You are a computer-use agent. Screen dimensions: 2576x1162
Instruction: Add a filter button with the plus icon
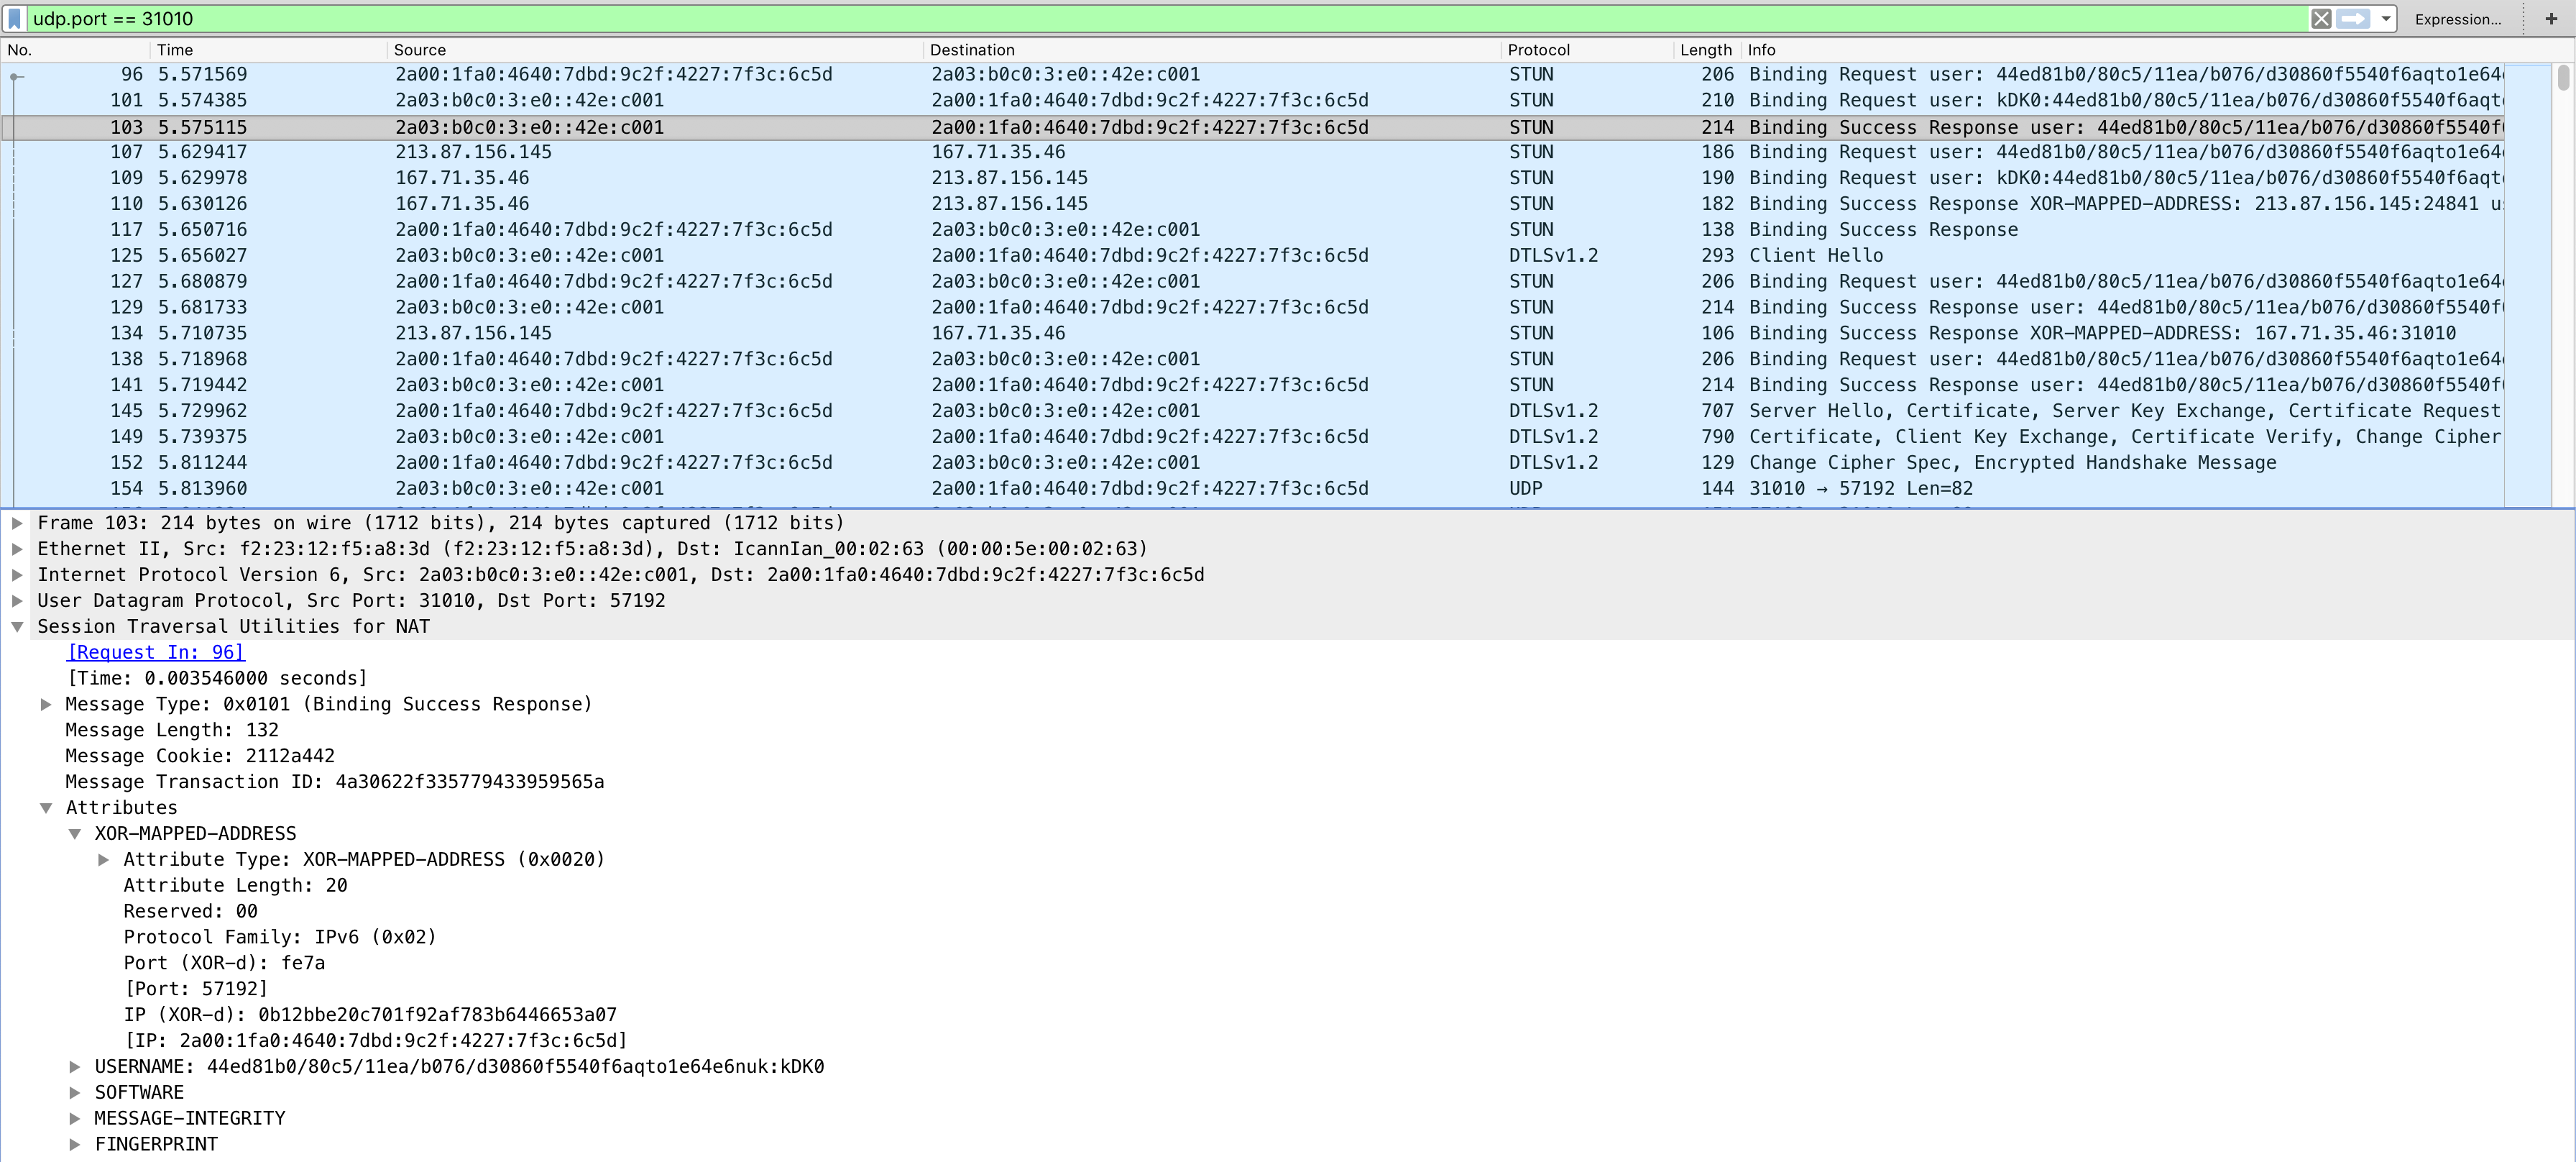click(x=2551, y=19)
